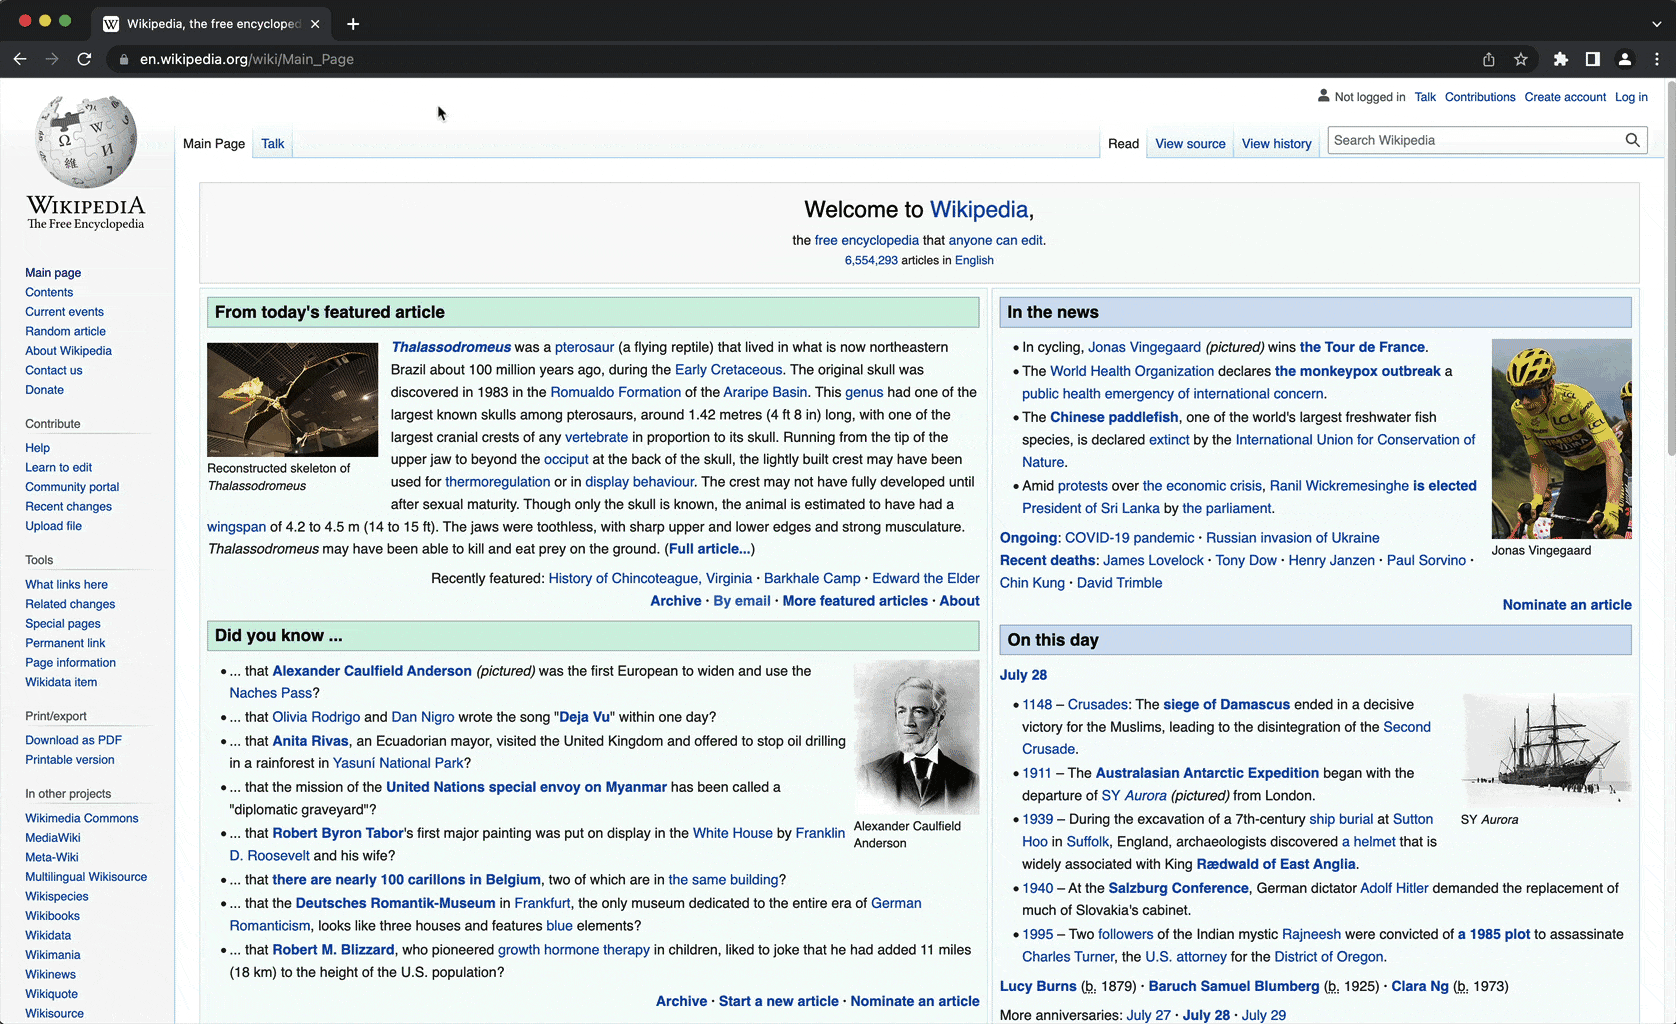The width and height of the screenshot is (1676, 1024).
Task: Click the browser back arrow
Action: point(20,59)
